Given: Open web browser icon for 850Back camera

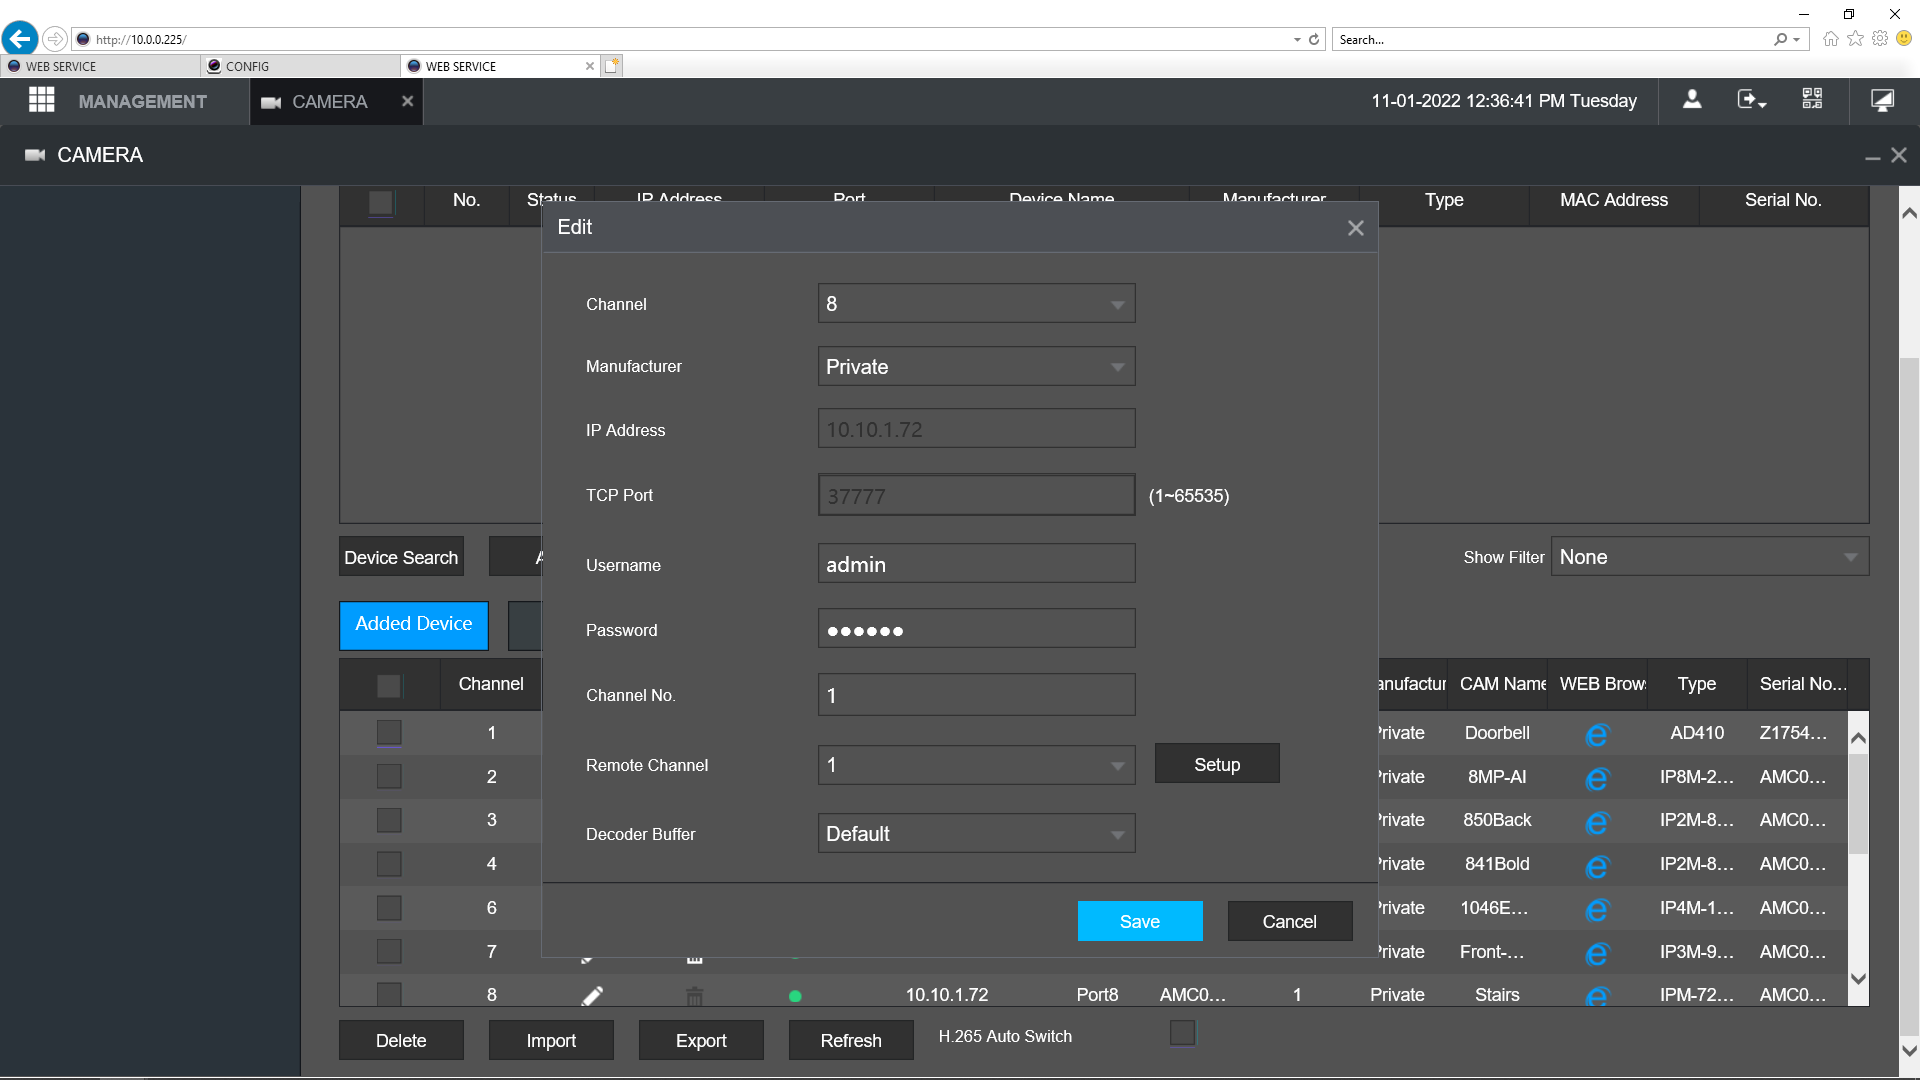Looking at the screenshot, I should (x=1597, y=822).
